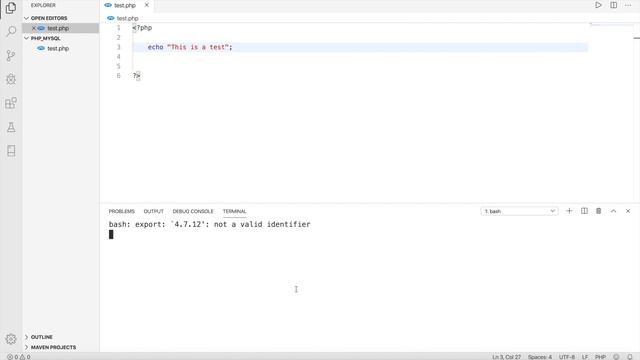640x360 pixels.
Task: Open the Source Control view
Action: tap(11, 56)
